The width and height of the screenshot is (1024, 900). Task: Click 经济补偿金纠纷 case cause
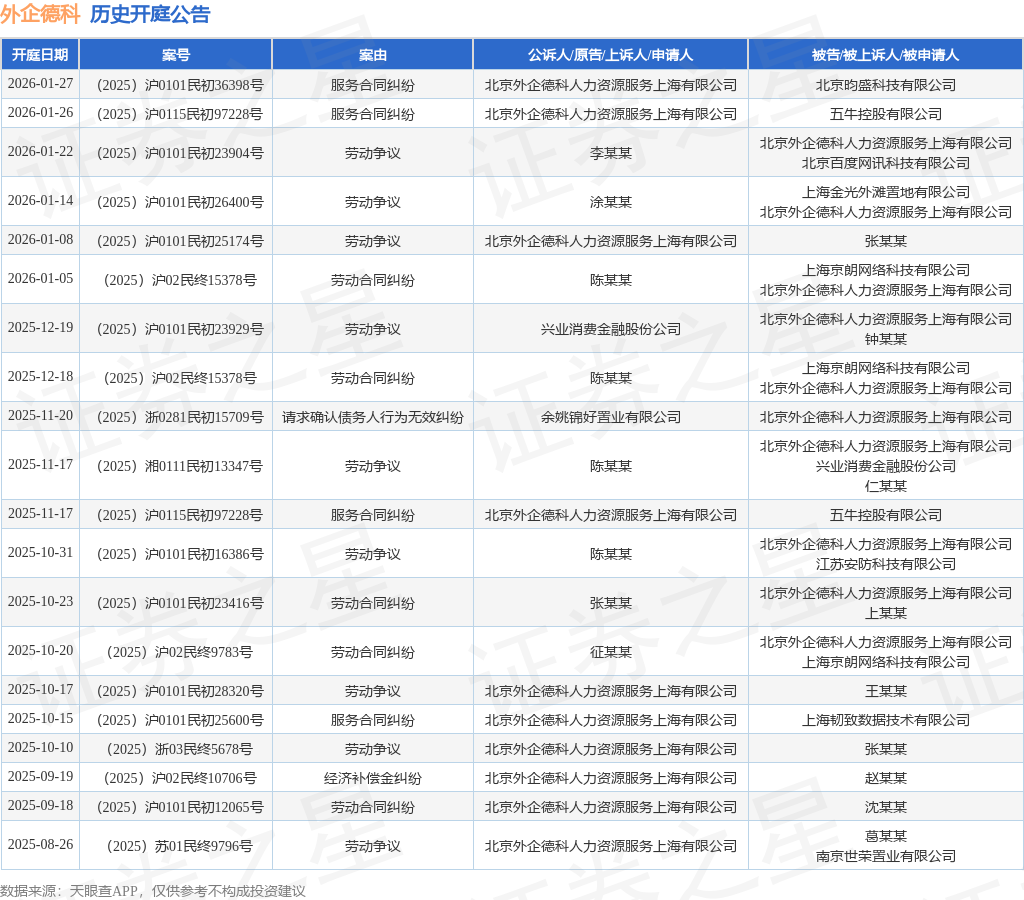click(x=372, y=778)
